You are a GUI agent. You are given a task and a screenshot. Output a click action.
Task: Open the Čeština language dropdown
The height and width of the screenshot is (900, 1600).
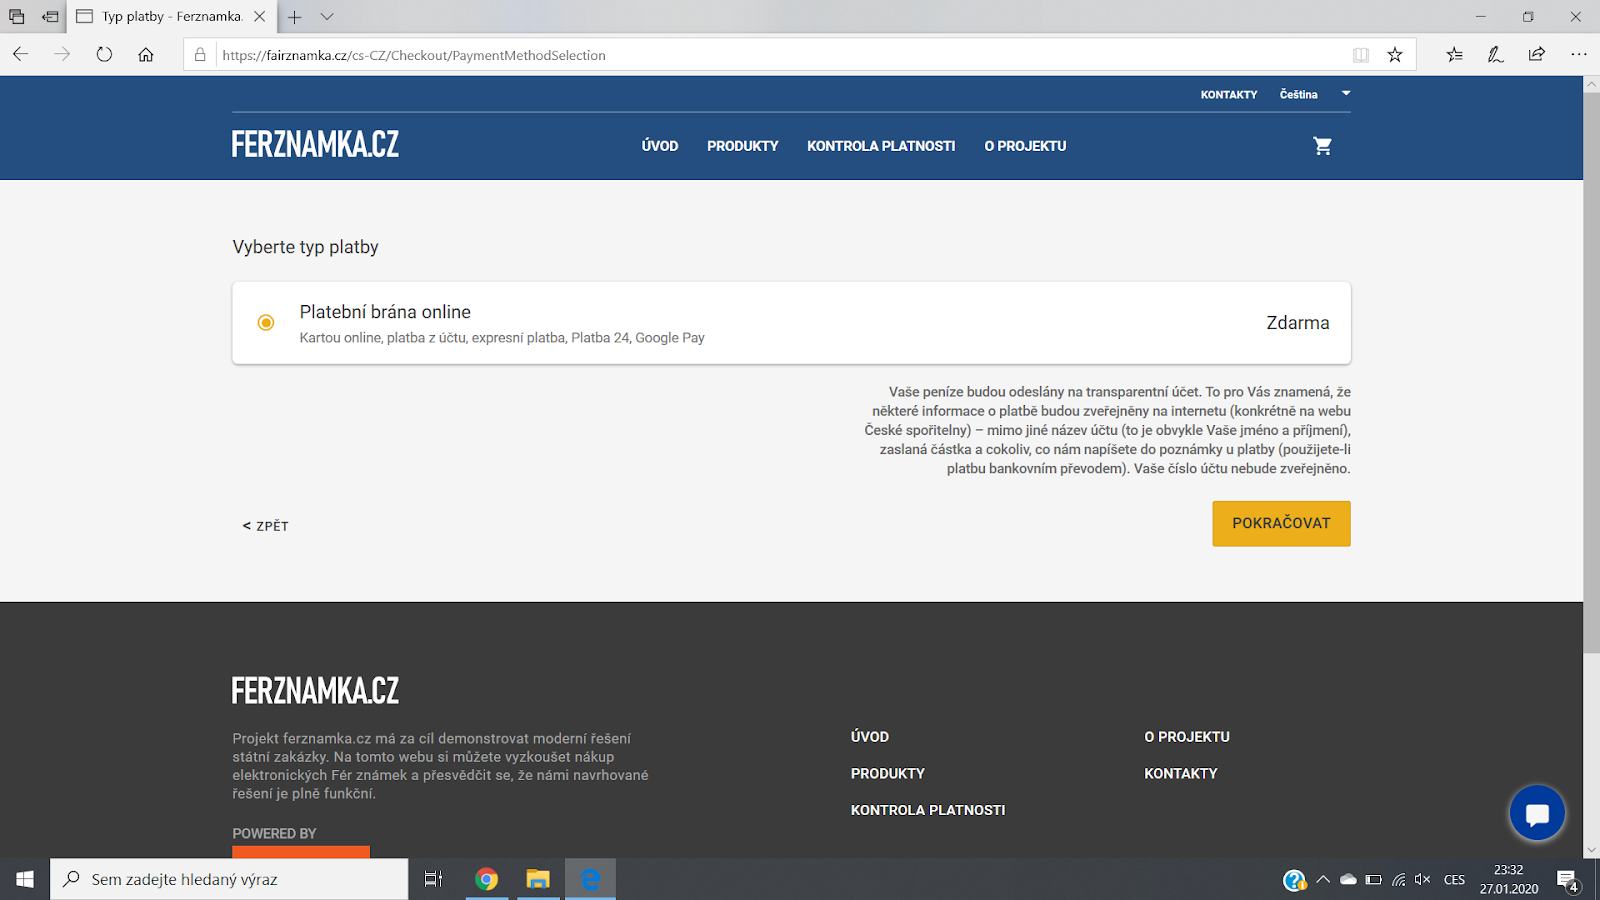[x=1310, y=94]
